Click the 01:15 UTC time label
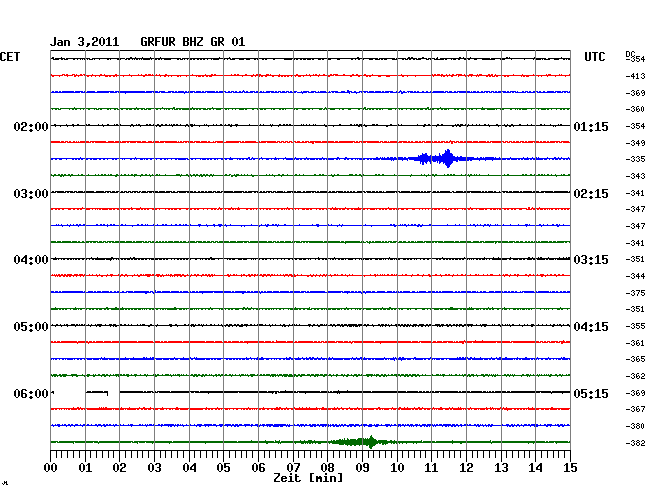650x494 pixels. (x=591, y=126)
